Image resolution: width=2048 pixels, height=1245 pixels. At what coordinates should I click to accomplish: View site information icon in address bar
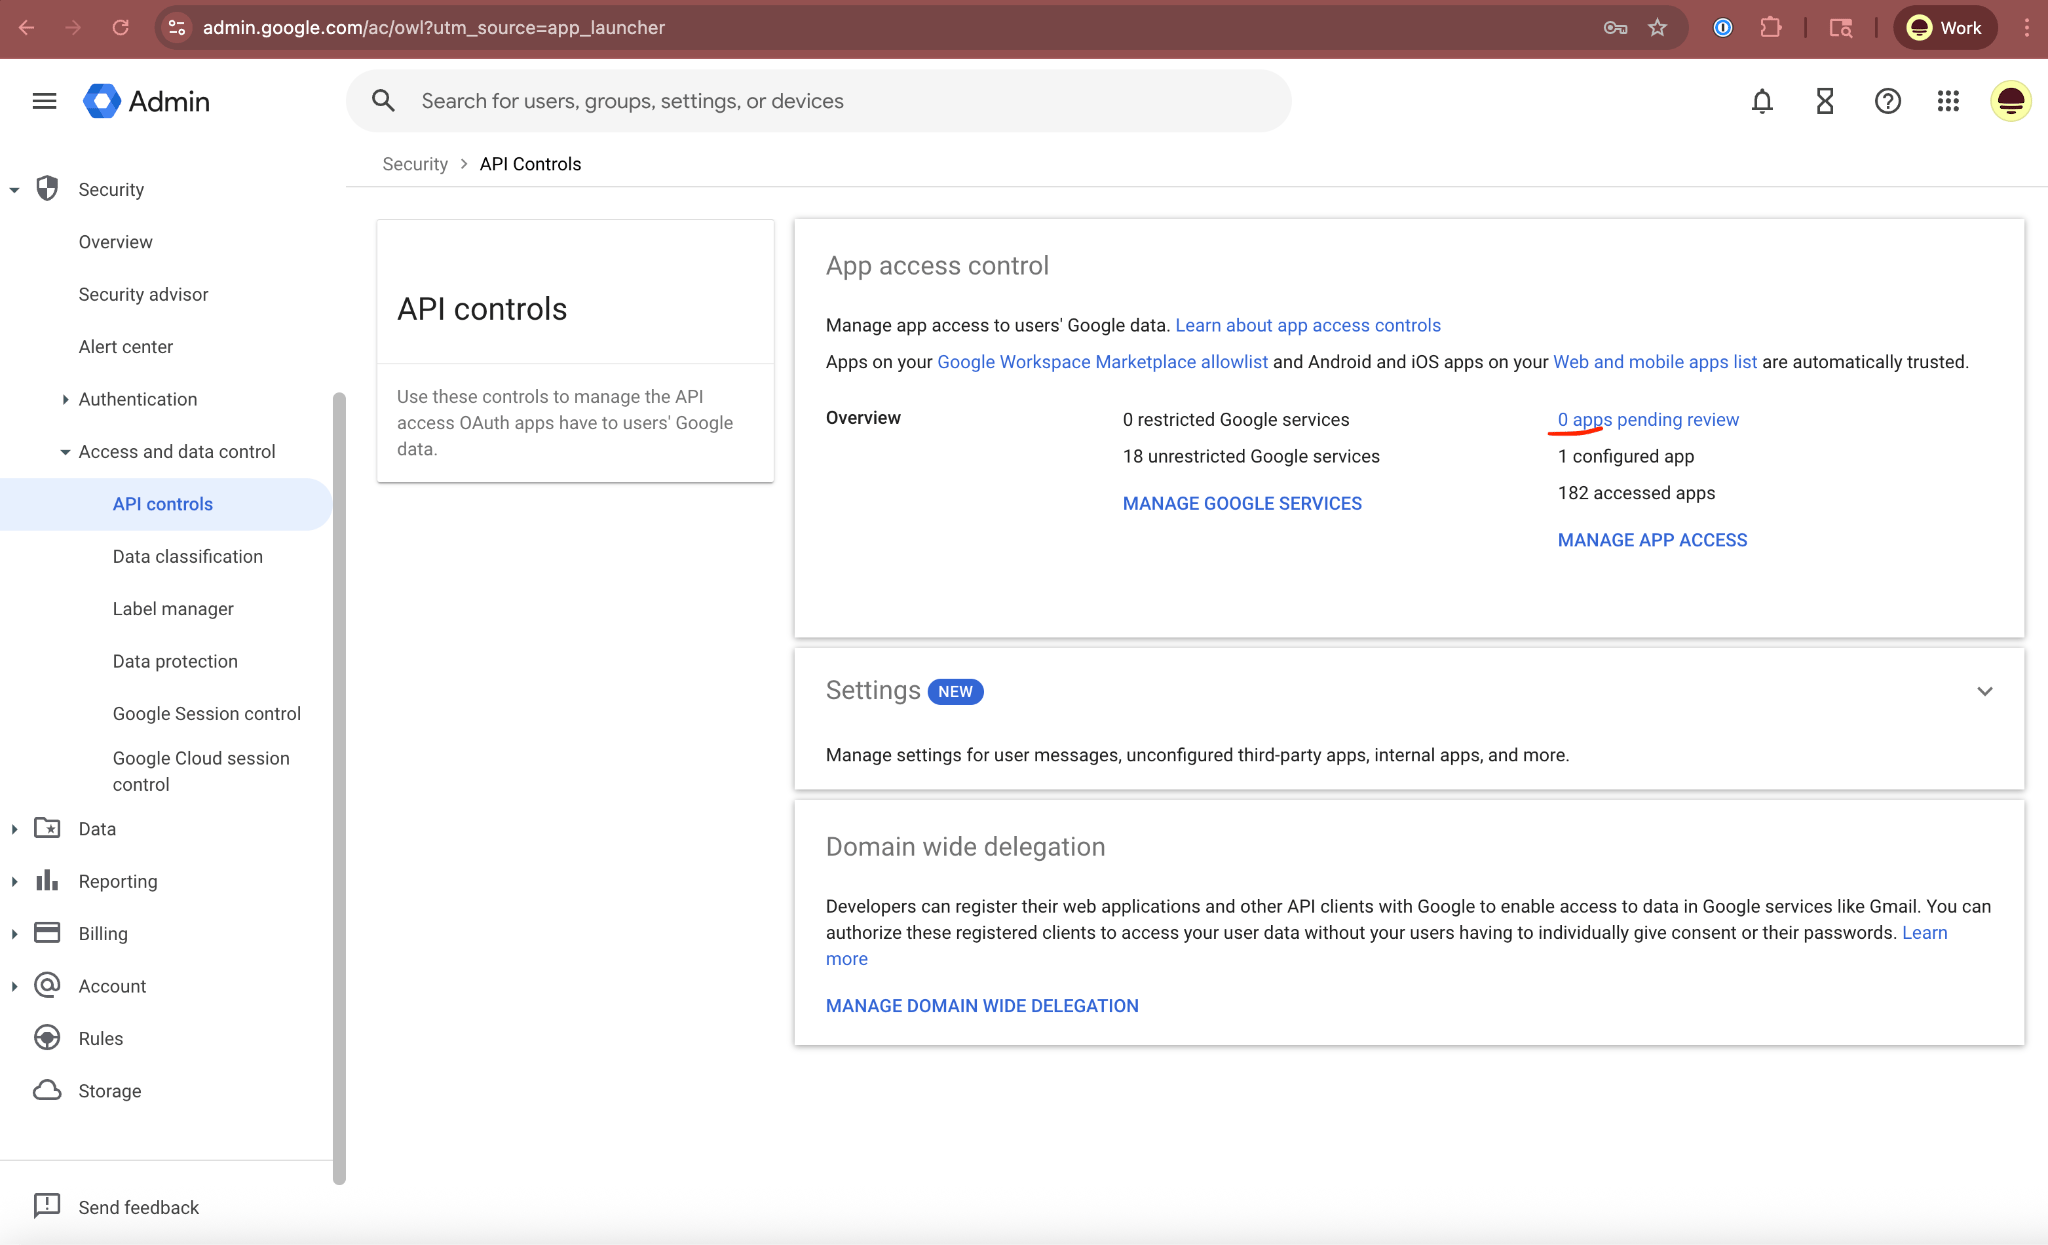(177, 27)
